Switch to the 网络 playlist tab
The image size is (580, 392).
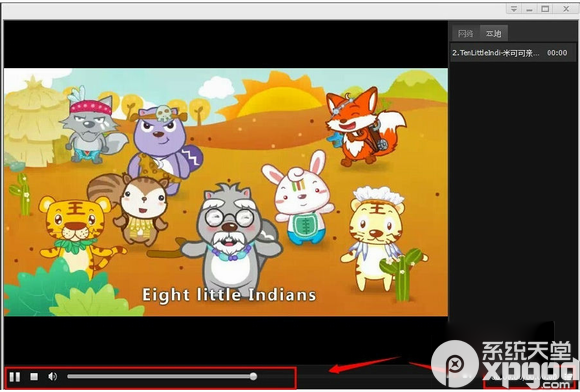coord(465,34)
